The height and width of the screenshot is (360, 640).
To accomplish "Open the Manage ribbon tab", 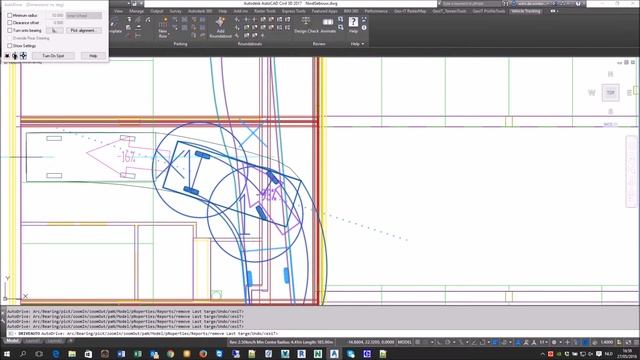I will (x=136, y=11).
